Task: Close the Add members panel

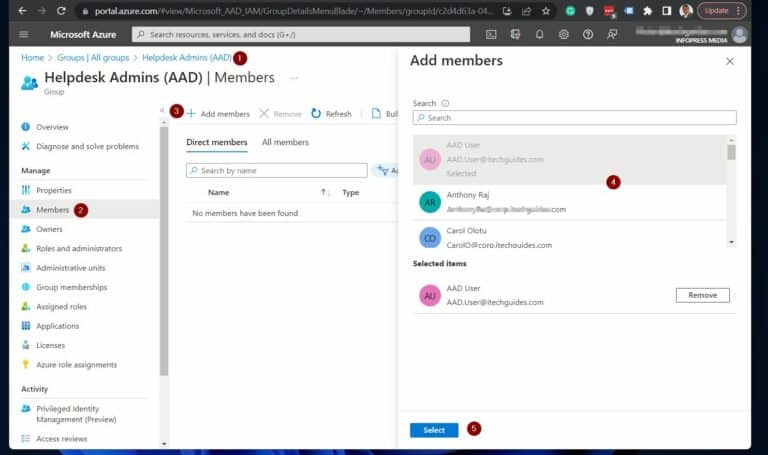Action: pyautogui.click(x=730, y=61)
